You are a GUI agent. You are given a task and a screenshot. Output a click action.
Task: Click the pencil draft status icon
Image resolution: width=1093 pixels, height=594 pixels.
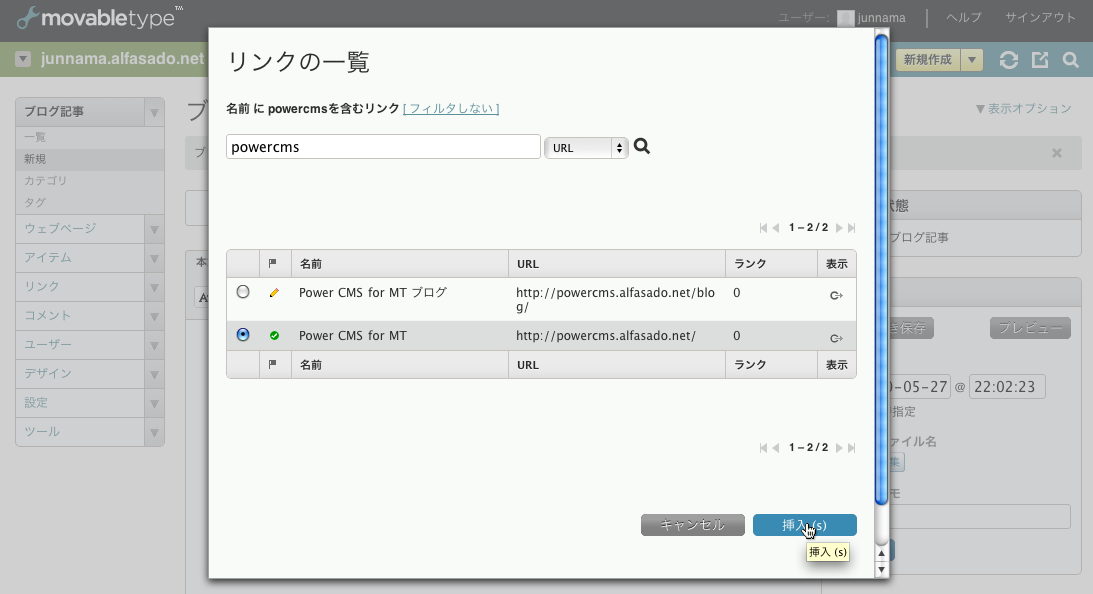274,293
